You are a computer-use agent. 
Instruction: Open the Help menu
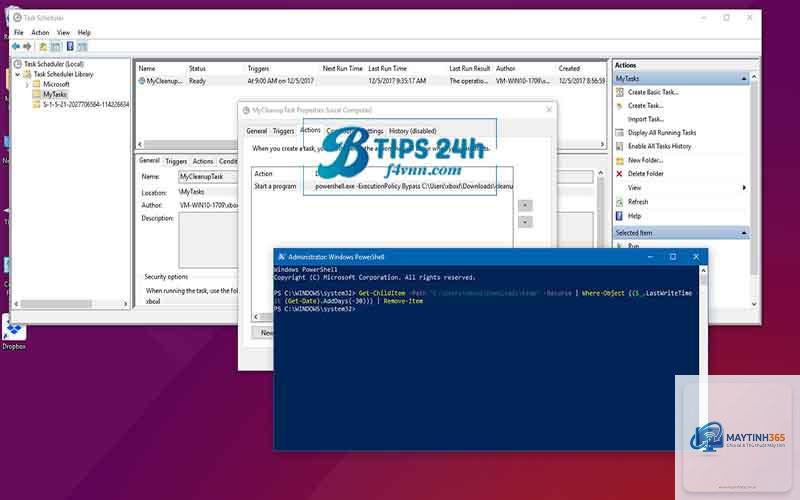point(84,33)
